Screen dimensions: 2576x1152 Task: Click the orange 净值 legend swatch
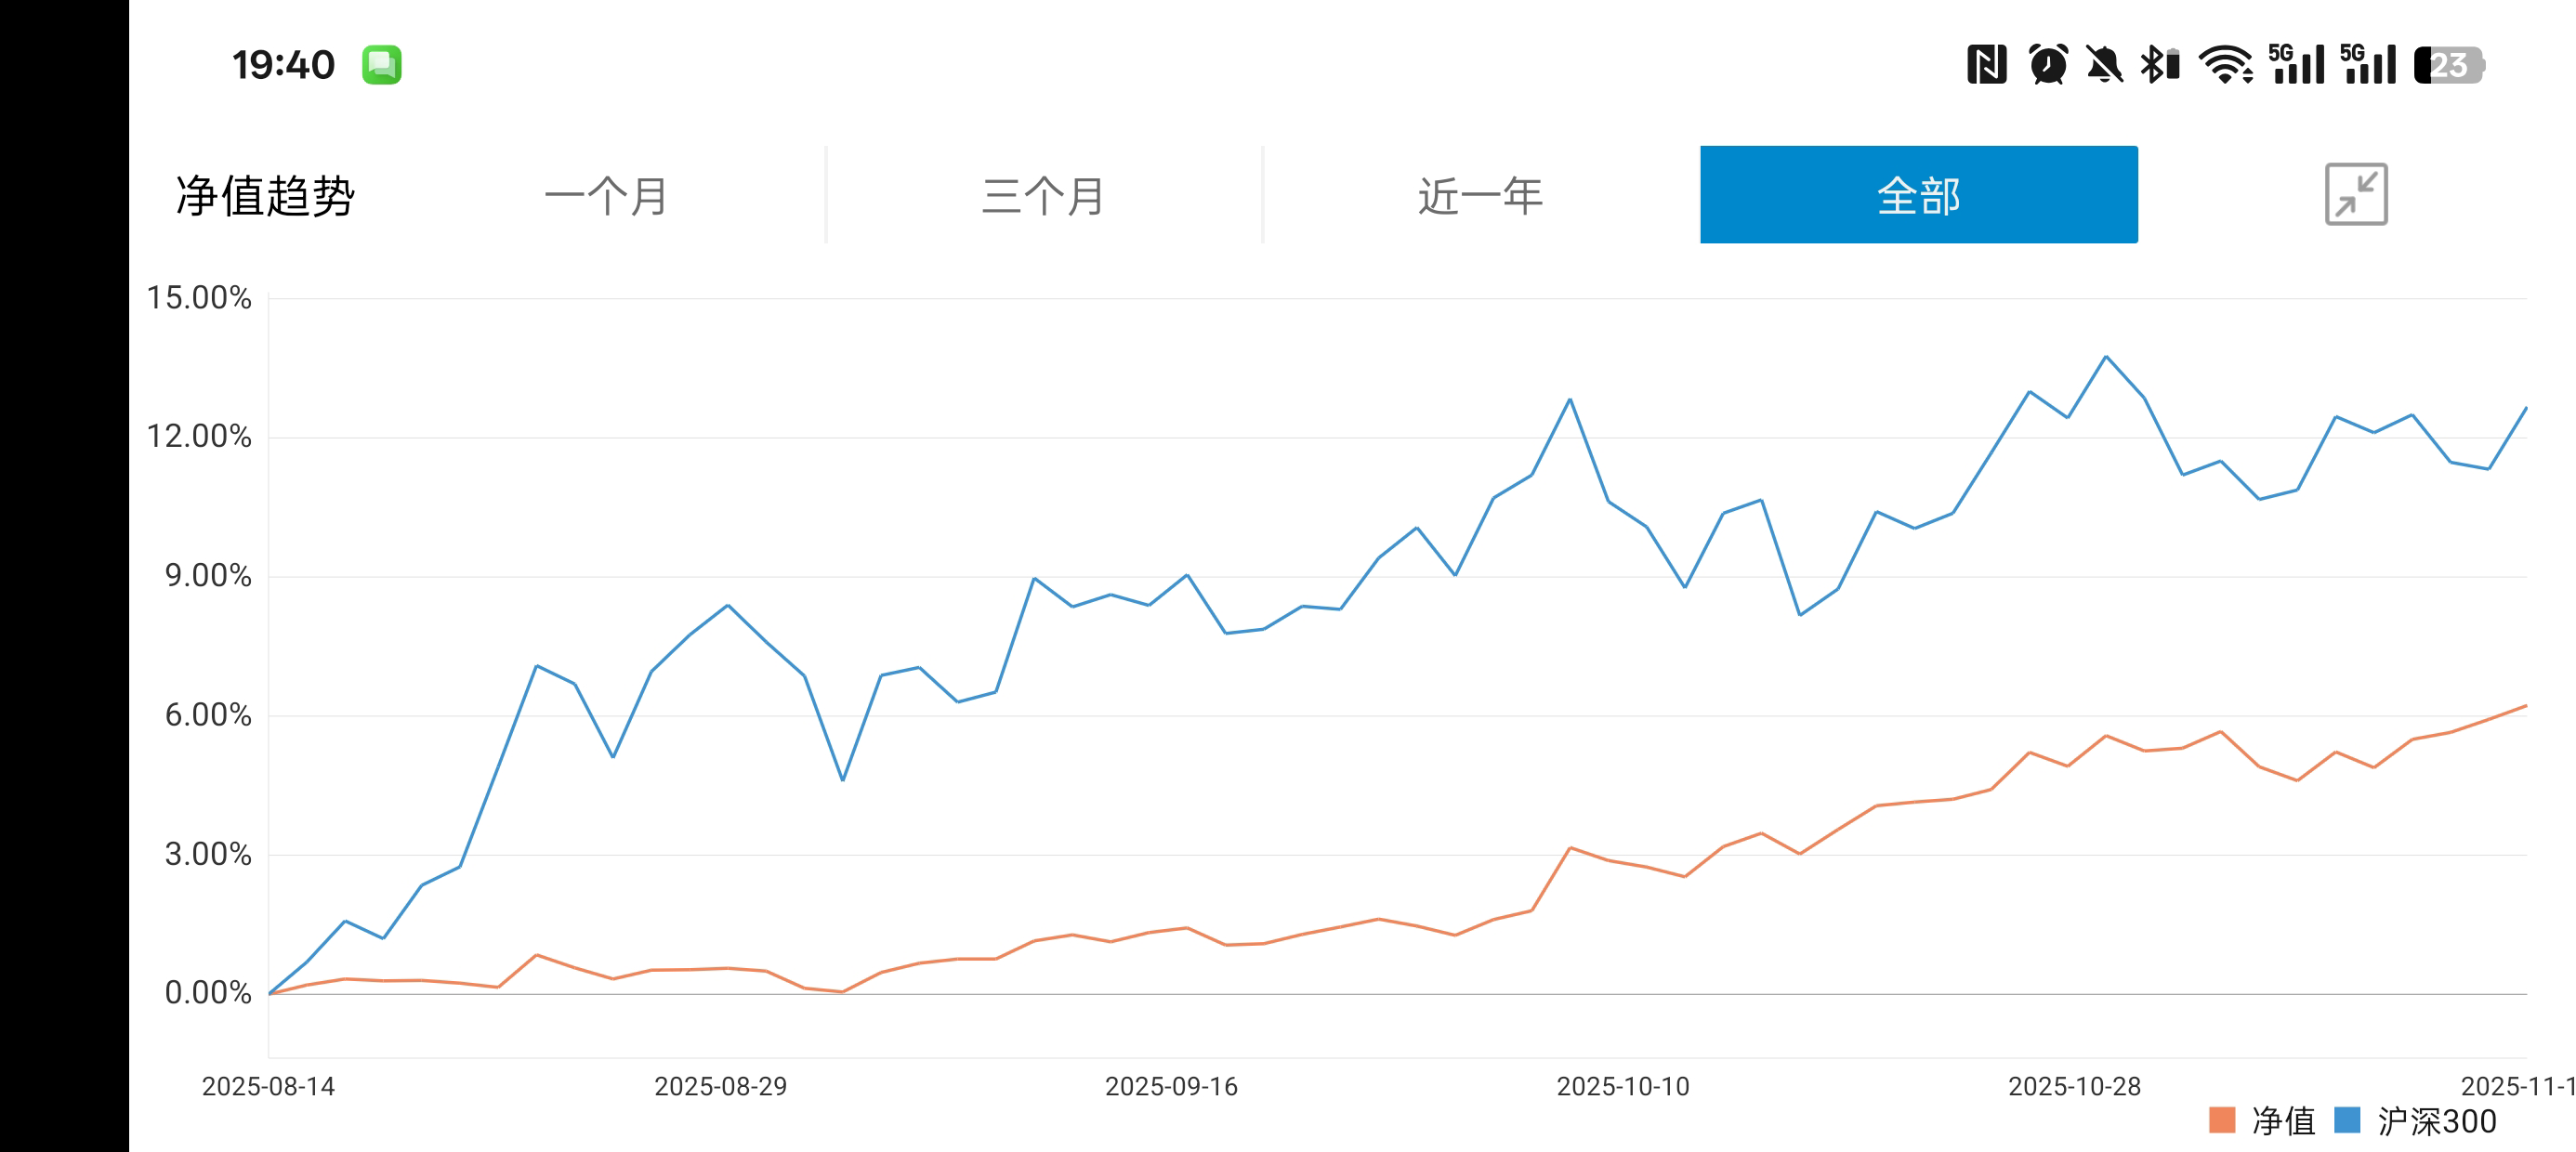2221,1120
